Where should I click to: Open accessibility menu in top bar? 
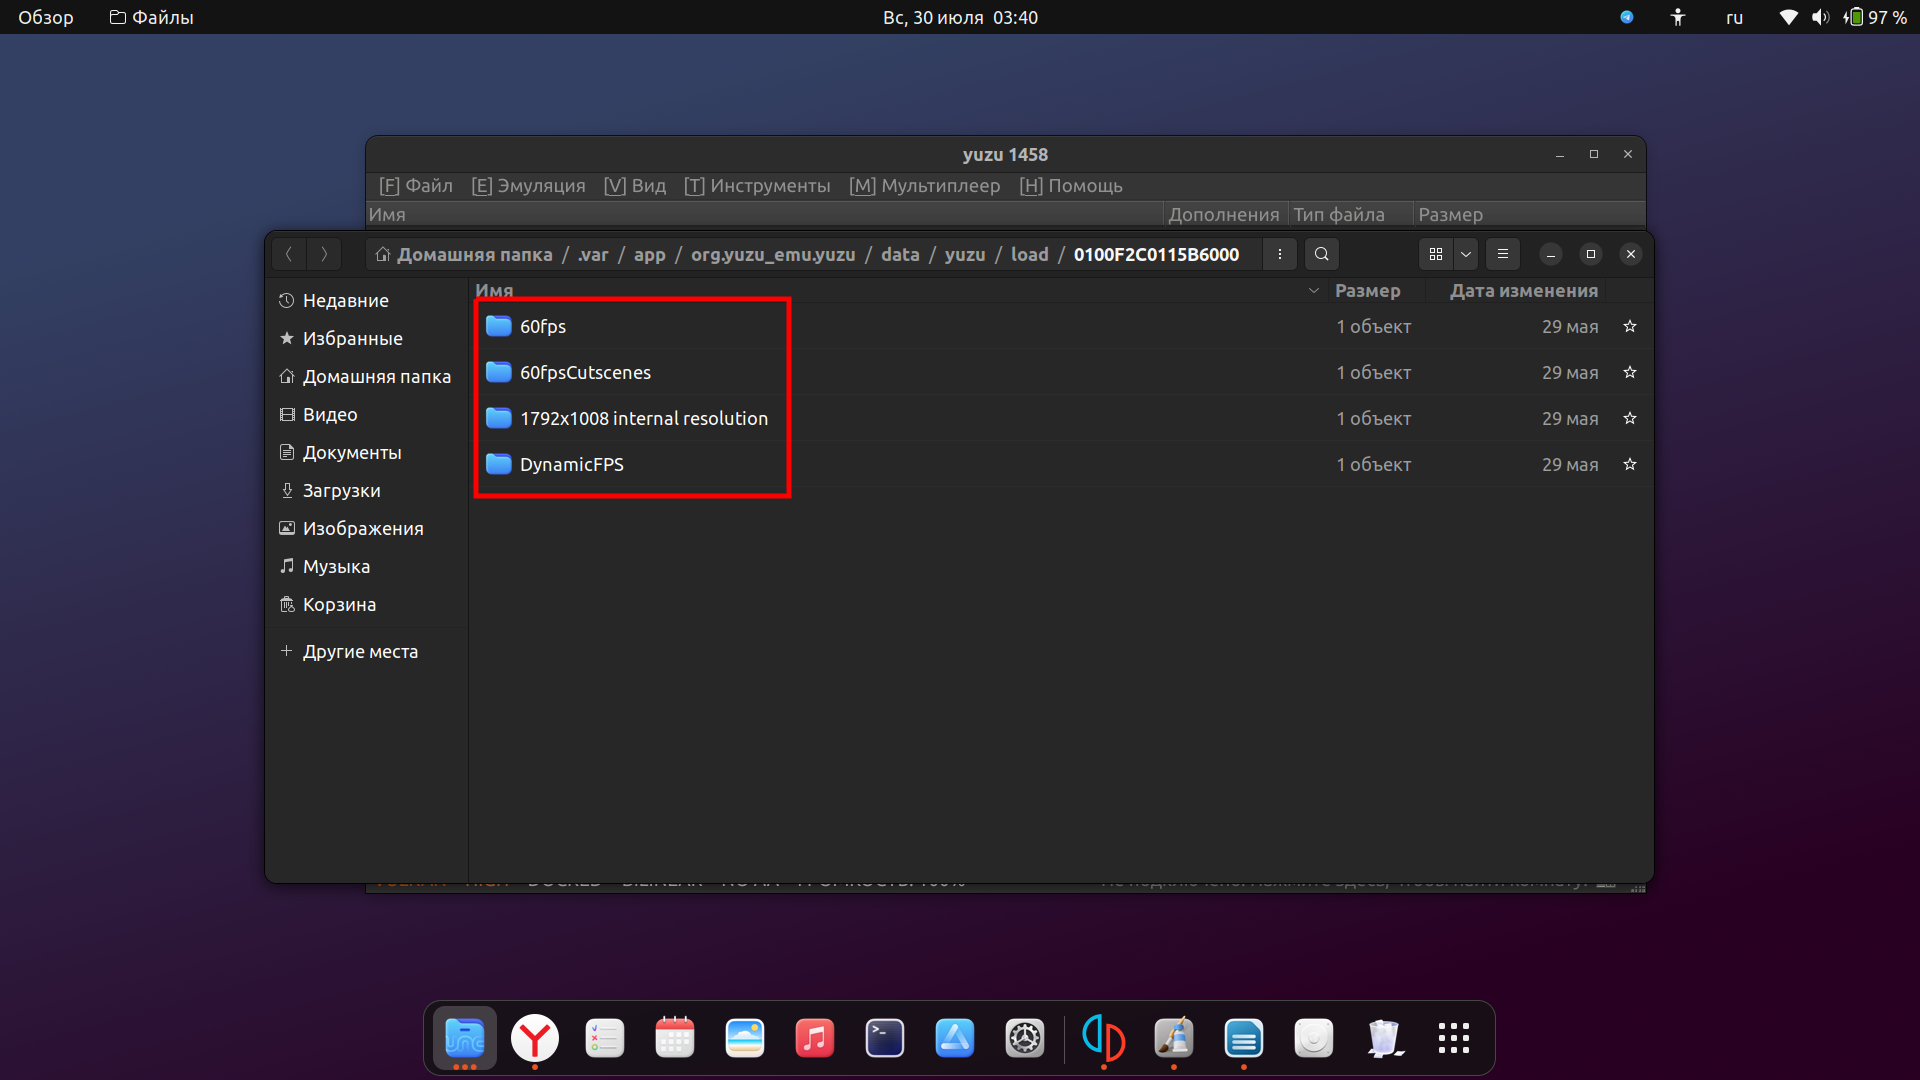pos(1678,17)
